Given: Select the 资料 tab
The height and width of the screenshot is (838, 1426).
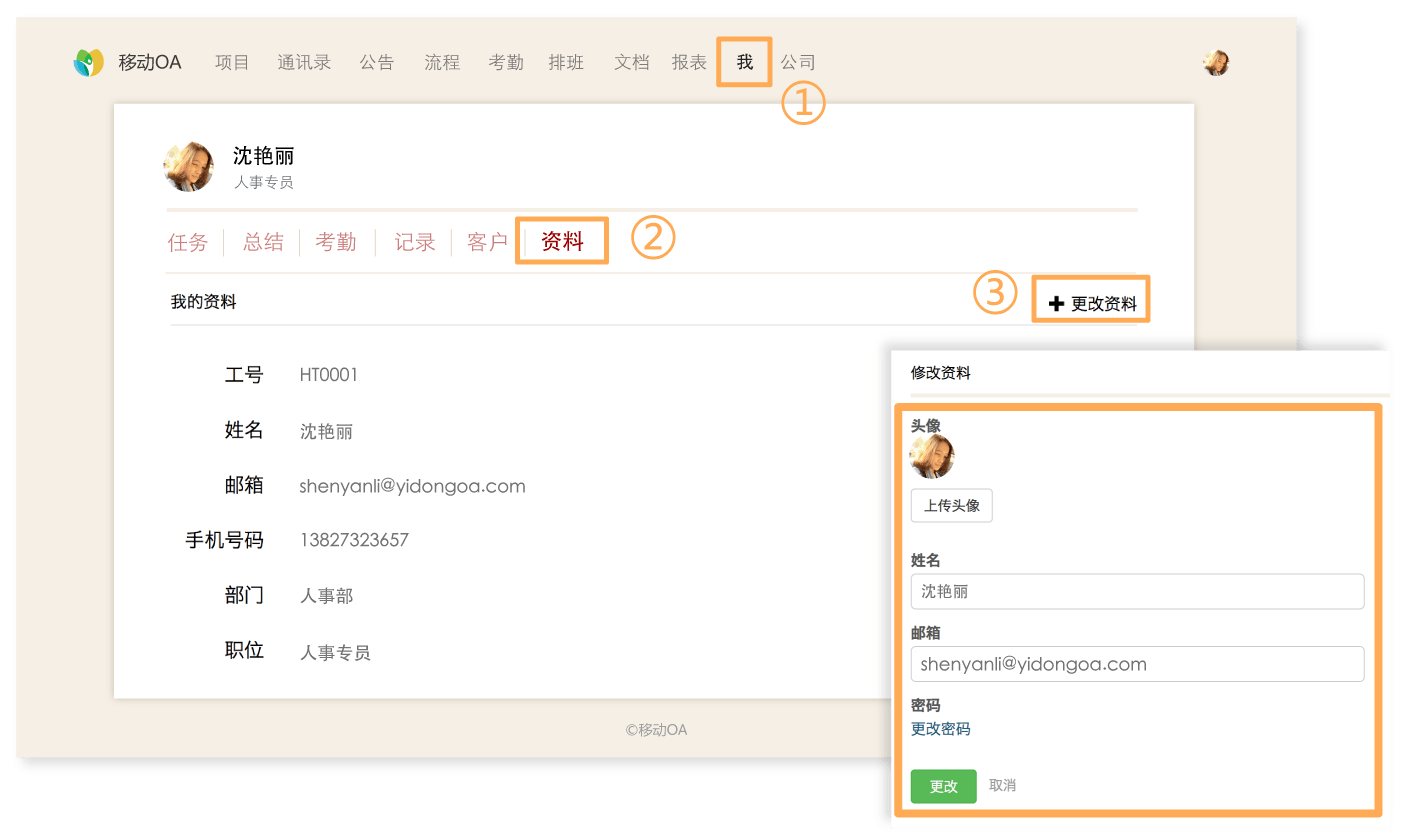Looking at the screenshot, I should [562, 241].
